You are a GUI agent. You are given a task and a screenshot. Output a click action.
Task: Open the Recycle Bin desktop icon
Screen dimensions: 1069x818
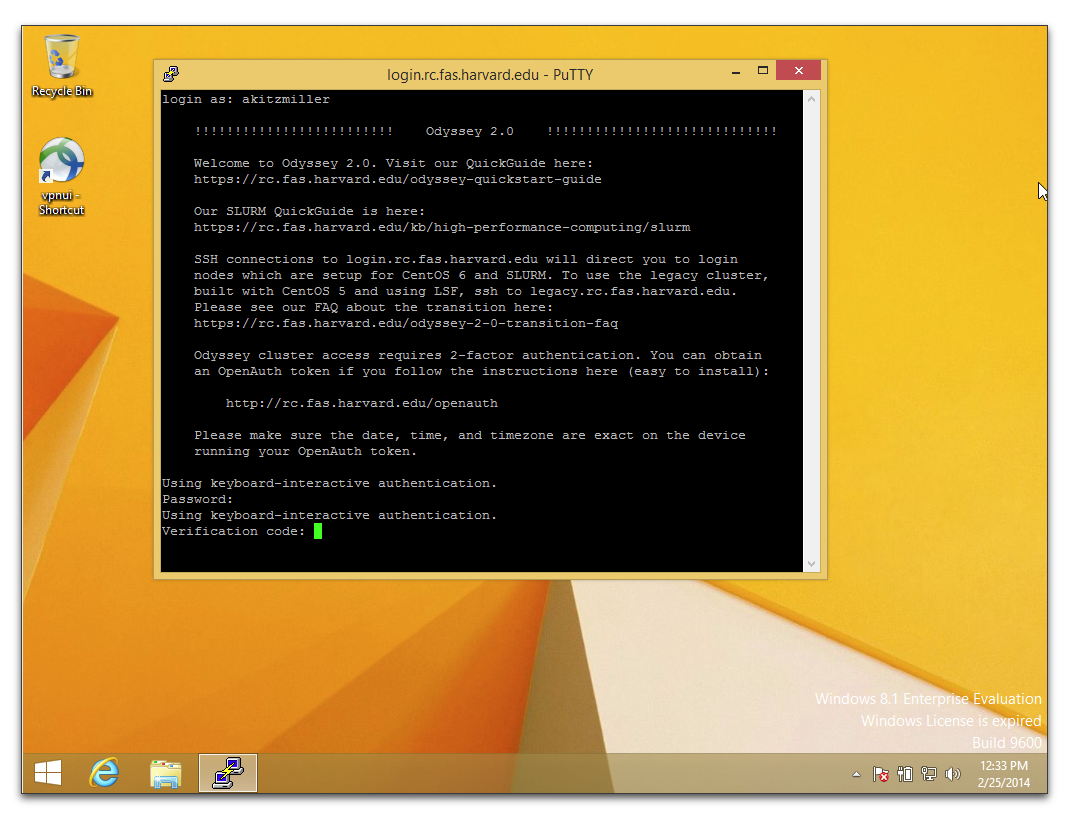[61, 66]
